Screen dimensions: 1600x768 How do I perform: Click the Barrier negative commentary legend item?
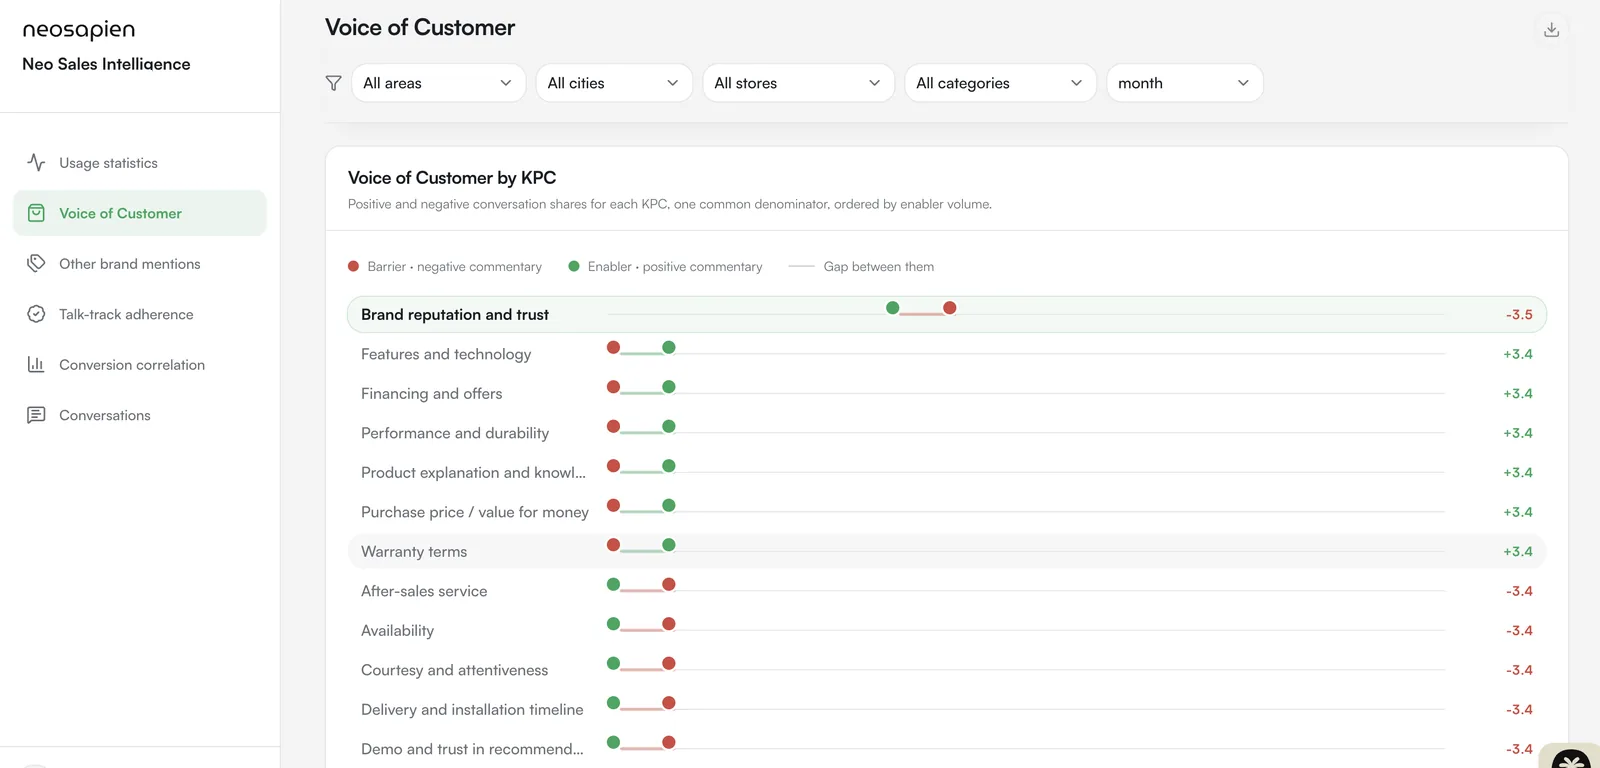click(445, 267)
